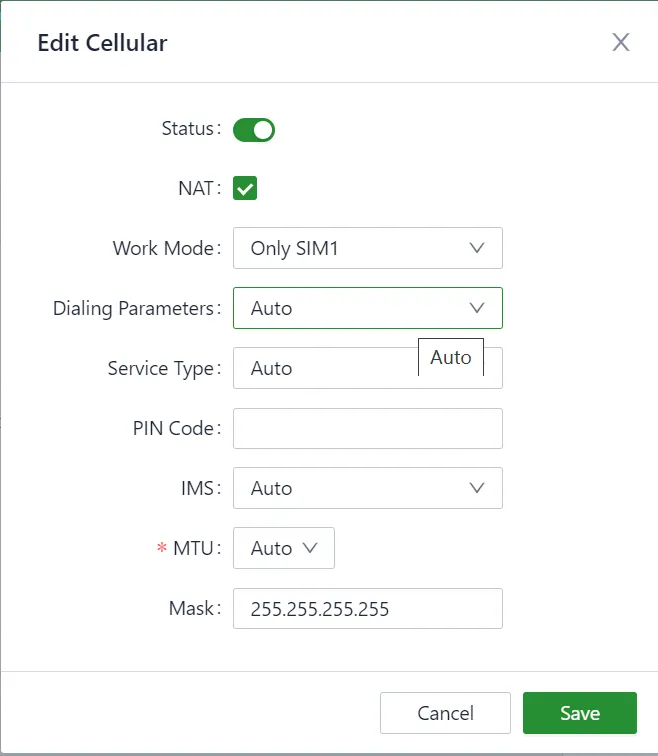
Task: Cancel the cellular edit
Action: tap(445, 713)
